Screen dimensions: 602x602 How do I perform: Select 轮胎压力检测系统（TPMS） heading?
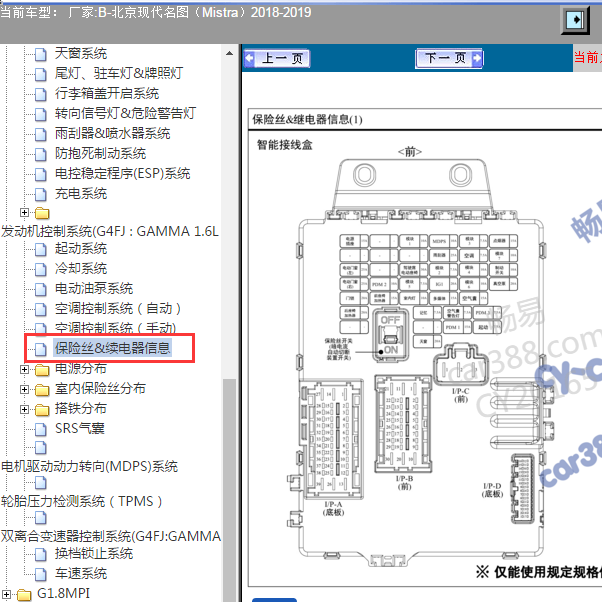pyautogui.click(x=81, y=501)
